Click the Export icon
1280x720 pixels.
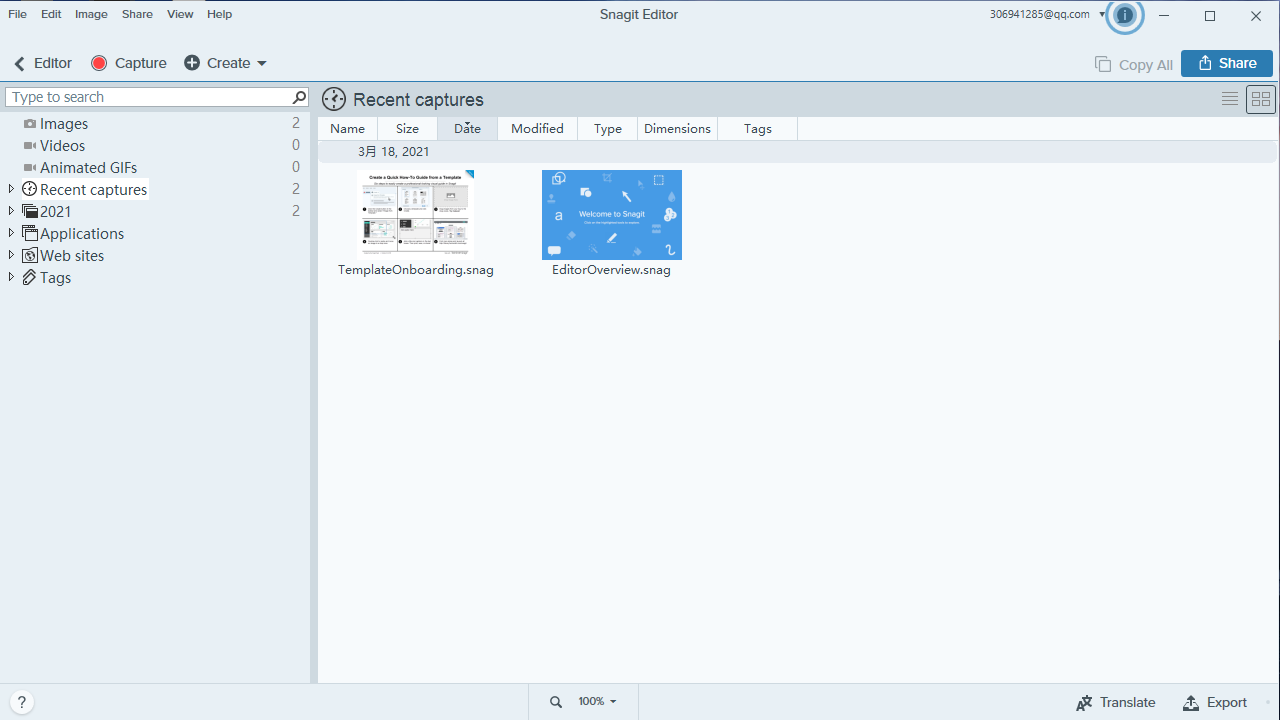tap(1191, 703)
